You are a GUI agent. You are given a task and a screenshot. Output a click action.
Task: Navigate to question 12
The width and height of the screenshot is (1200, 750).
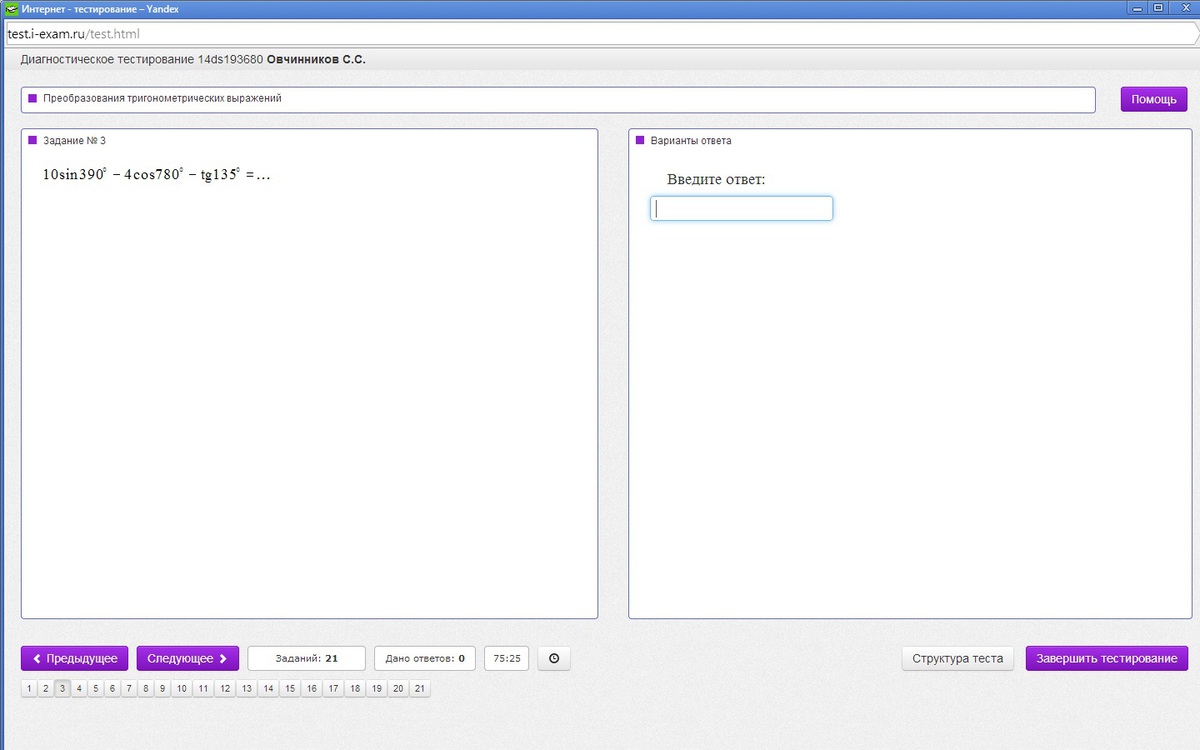225,688
